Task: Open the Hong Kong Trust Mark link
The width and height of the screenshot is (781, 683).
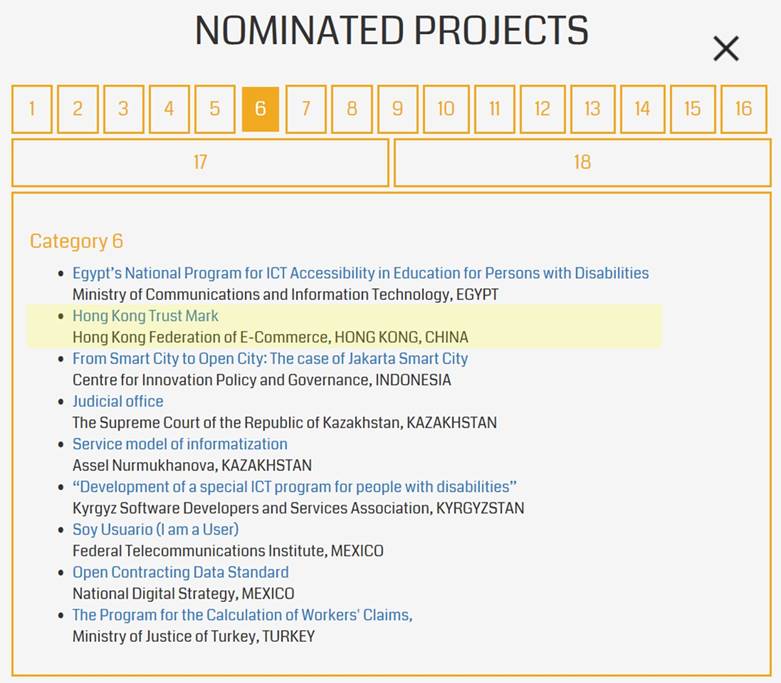Action: 145,316
